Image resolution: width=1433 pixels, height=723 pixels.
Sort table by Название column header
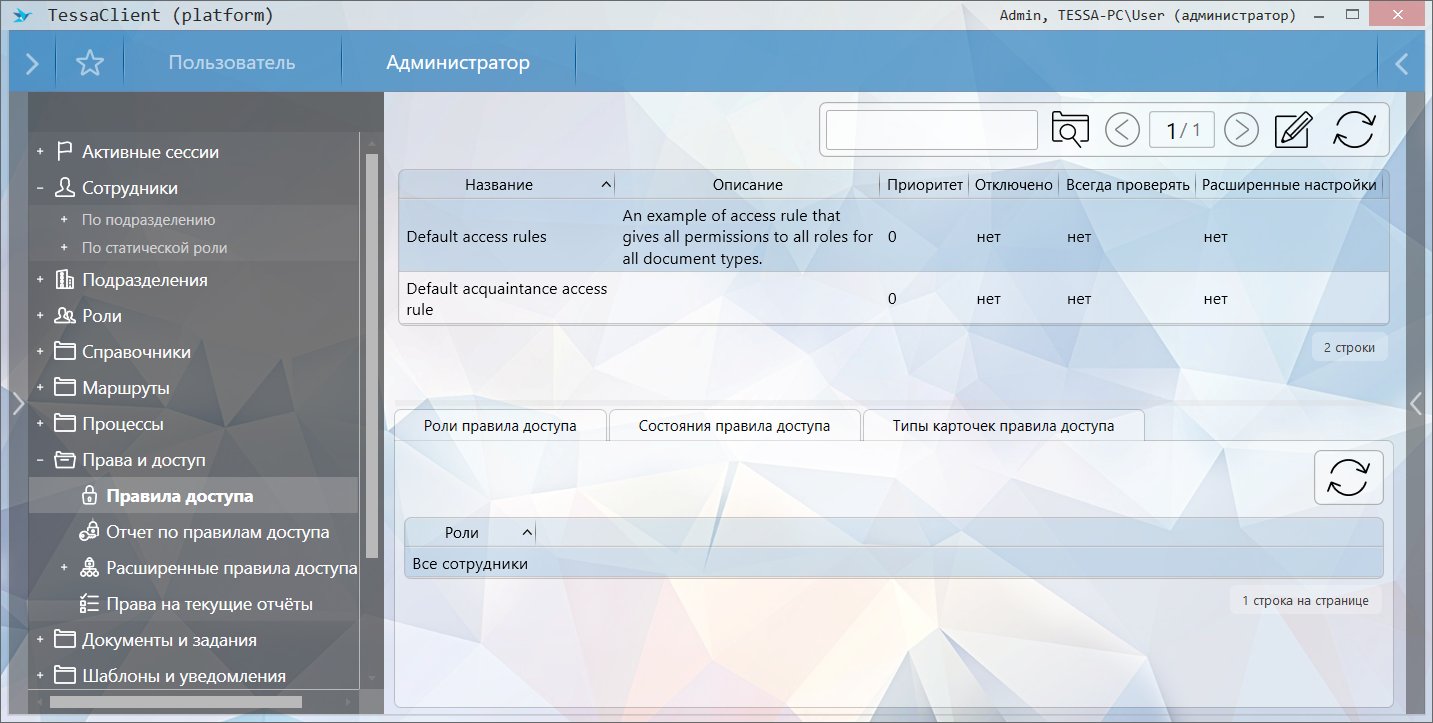[498, 185]
